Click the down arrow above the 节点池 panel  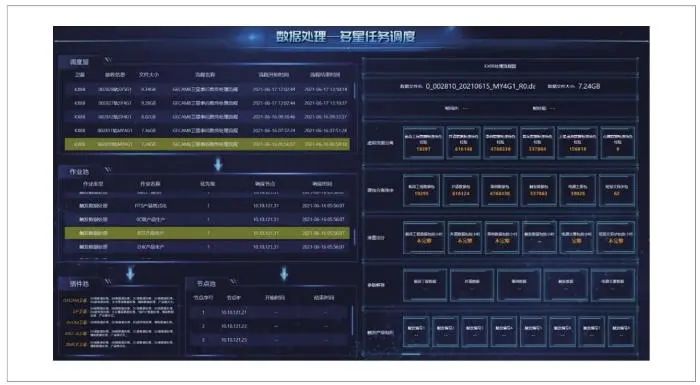(x=284, y=273)
